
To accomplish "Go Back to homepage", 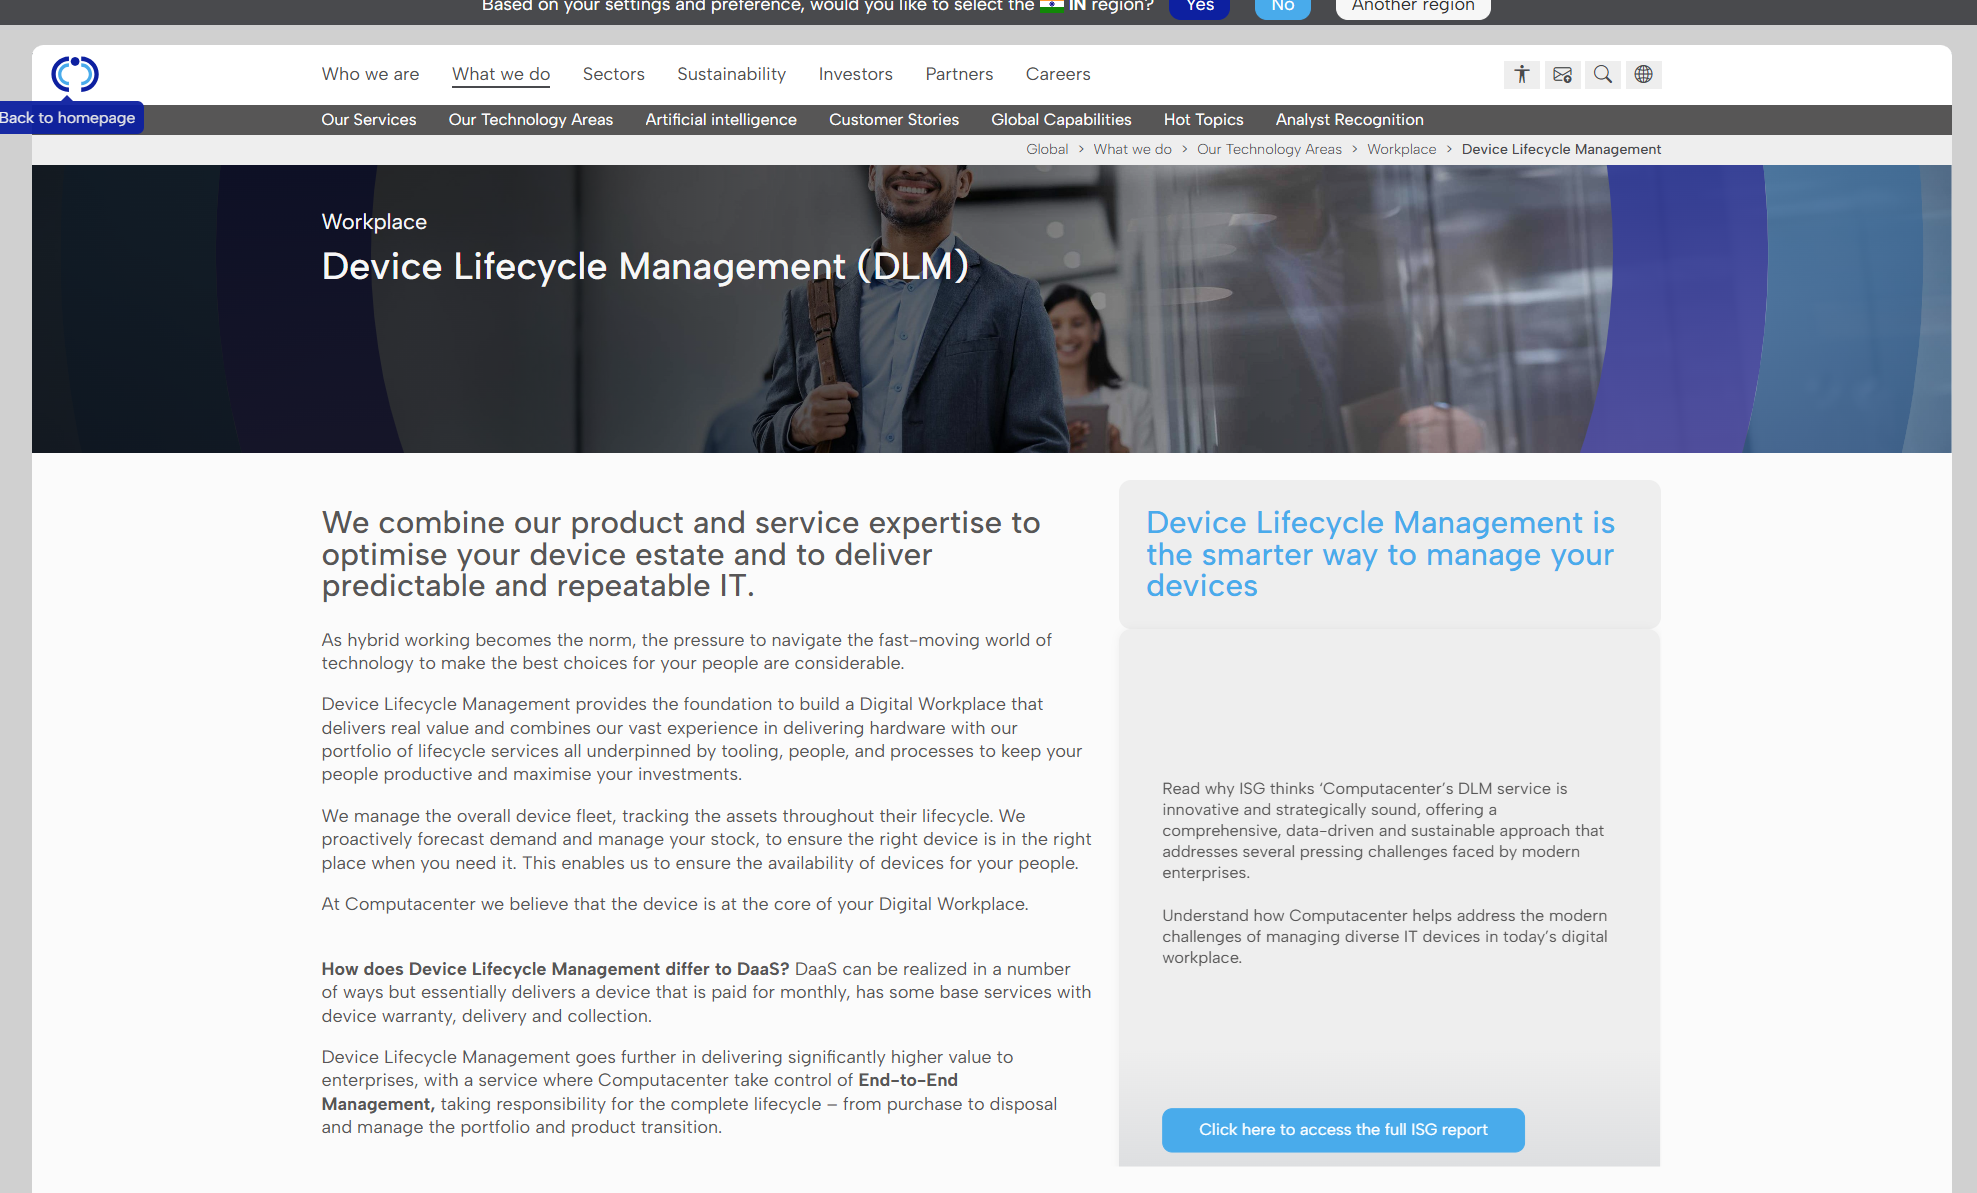I will (x=68, y=118).
